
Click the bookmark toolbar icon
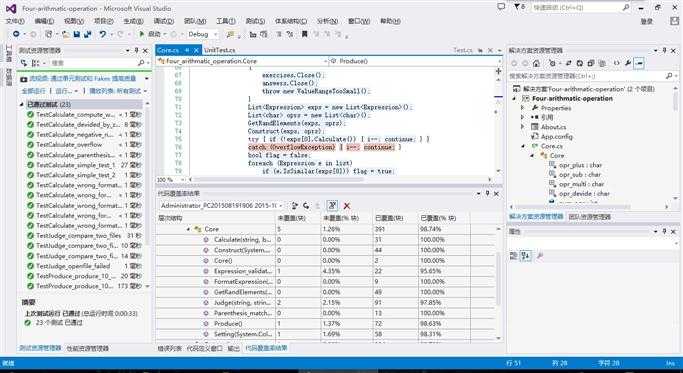tap(304, 34)
